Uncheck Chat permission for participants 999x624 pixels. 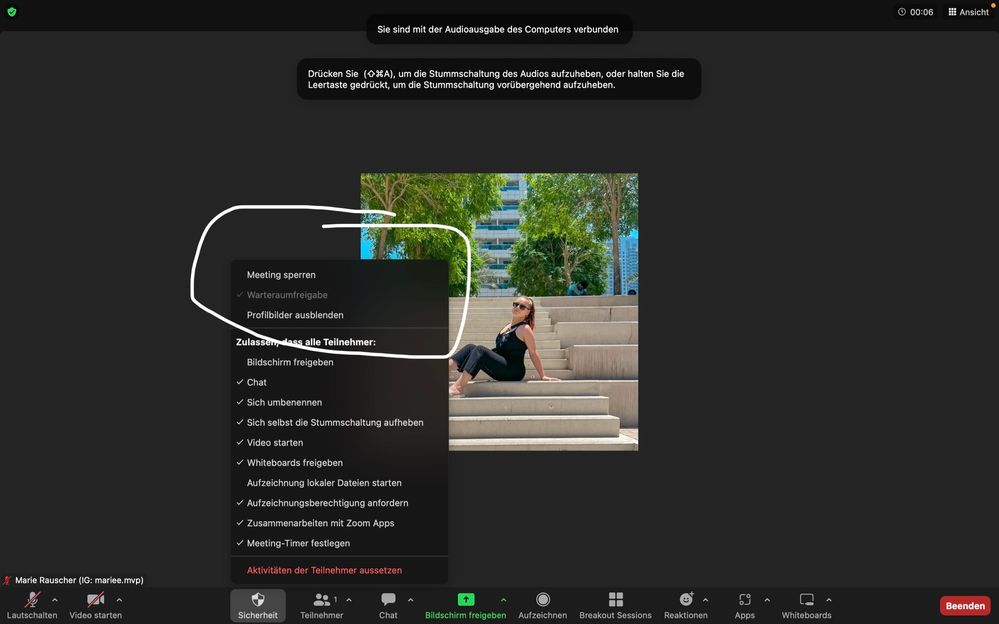tap(257, 382)
